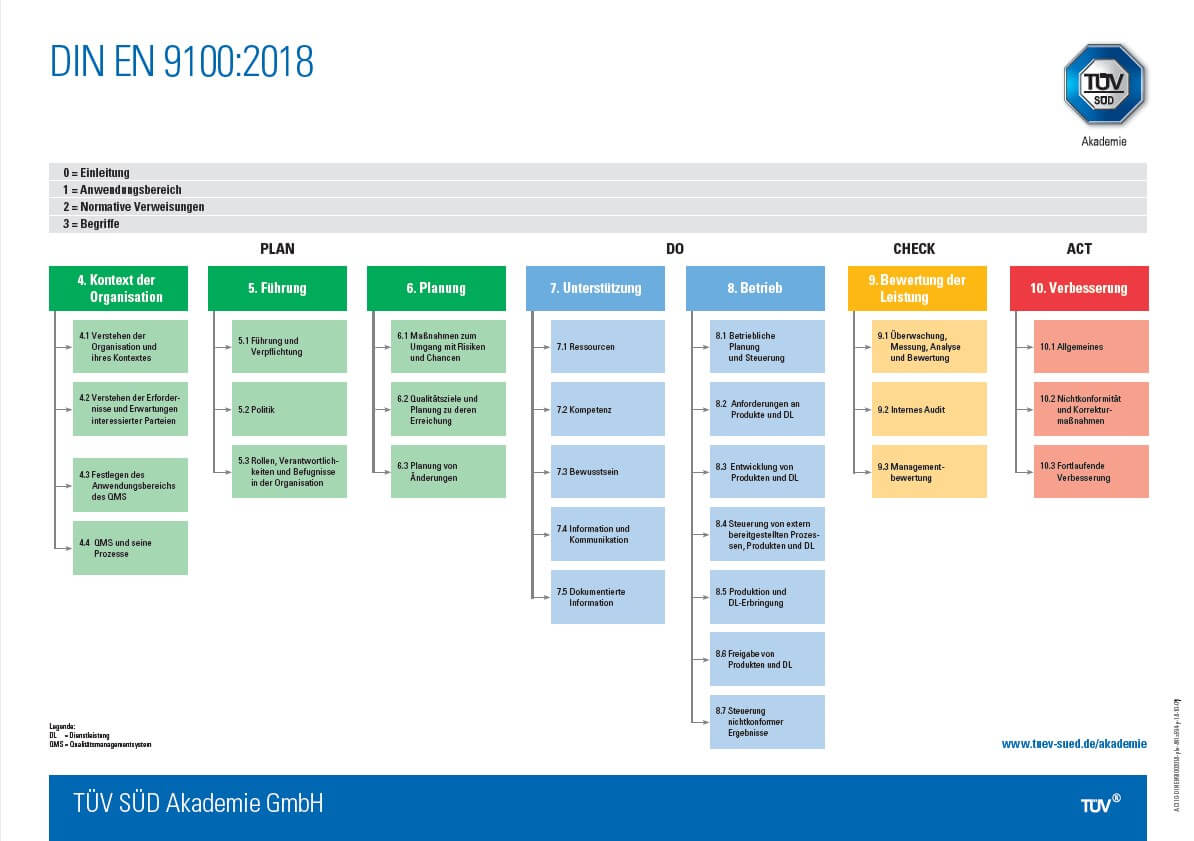1194x841 pixels.
Task: Select the 7.1 Ressourcen box
Action: [x=608, y=347]
